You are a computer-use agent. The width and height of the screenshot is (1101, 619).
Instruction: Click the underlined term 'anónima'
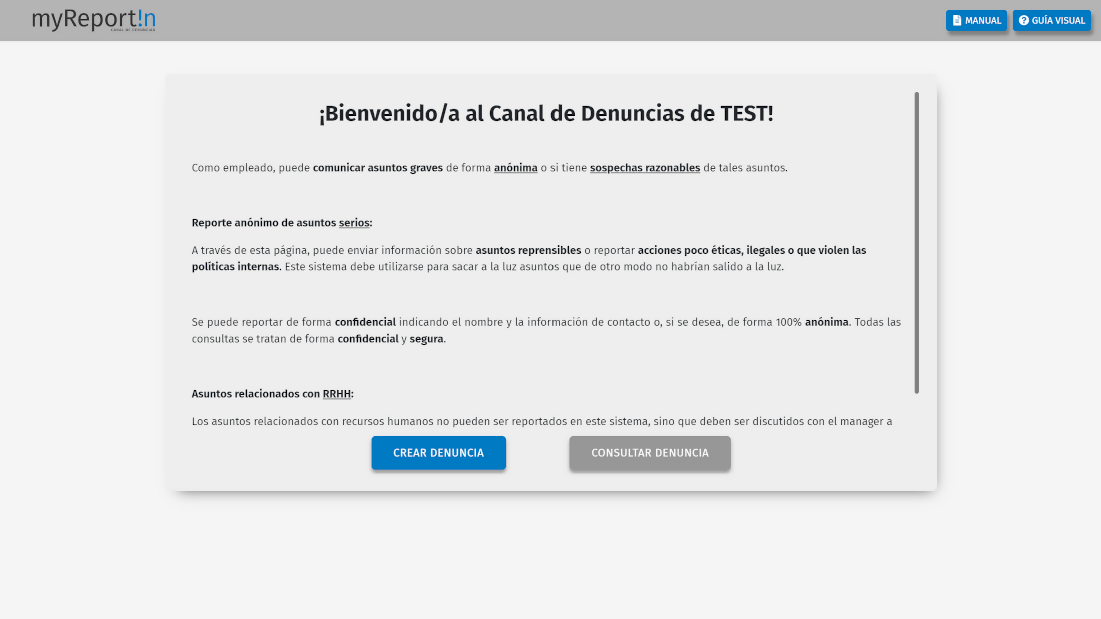click(x=515, y=167)
